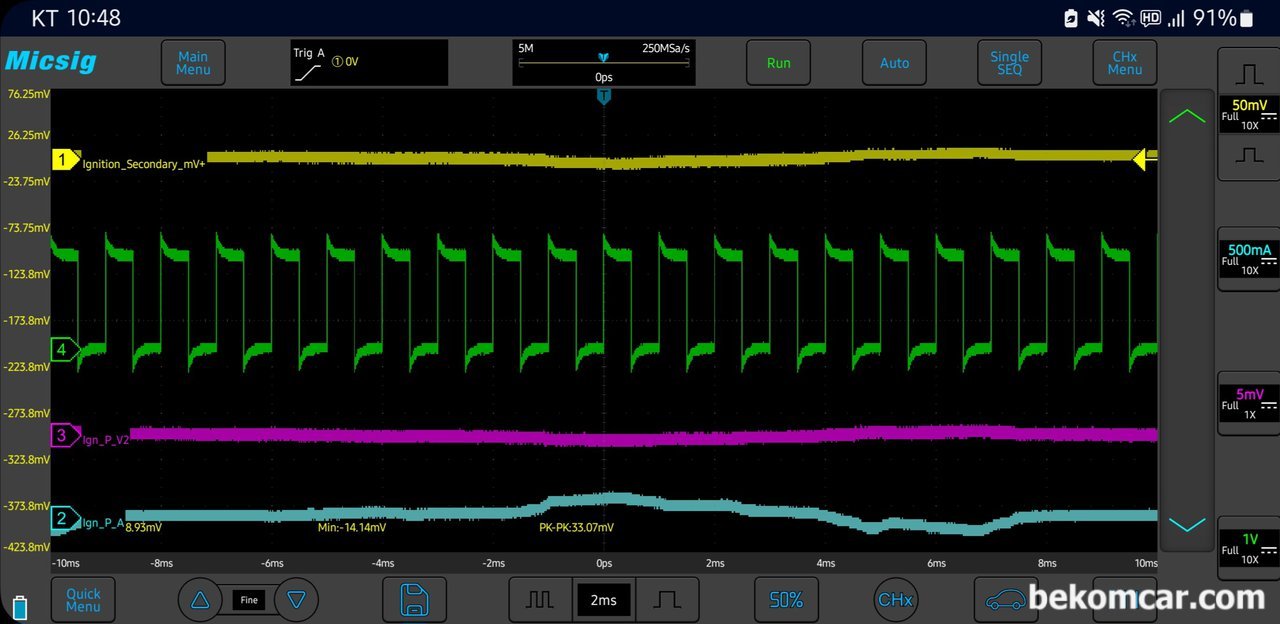Click the blue down chevron in channel strip
Screen dimensions: 1280x624
point(1187,525)
